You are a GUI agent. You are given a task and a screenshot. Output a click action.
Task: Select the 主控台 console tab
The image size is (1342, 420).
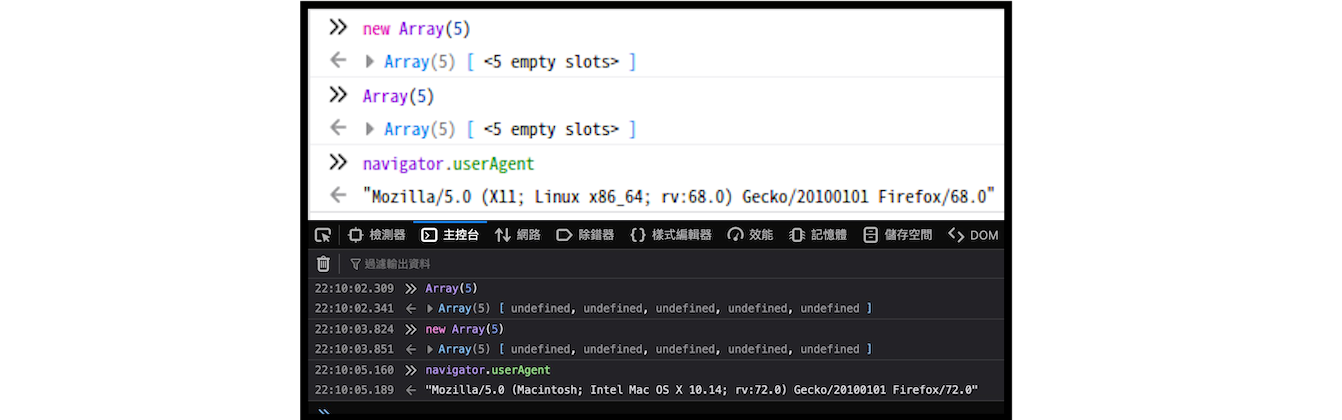(x=450, y=235)
